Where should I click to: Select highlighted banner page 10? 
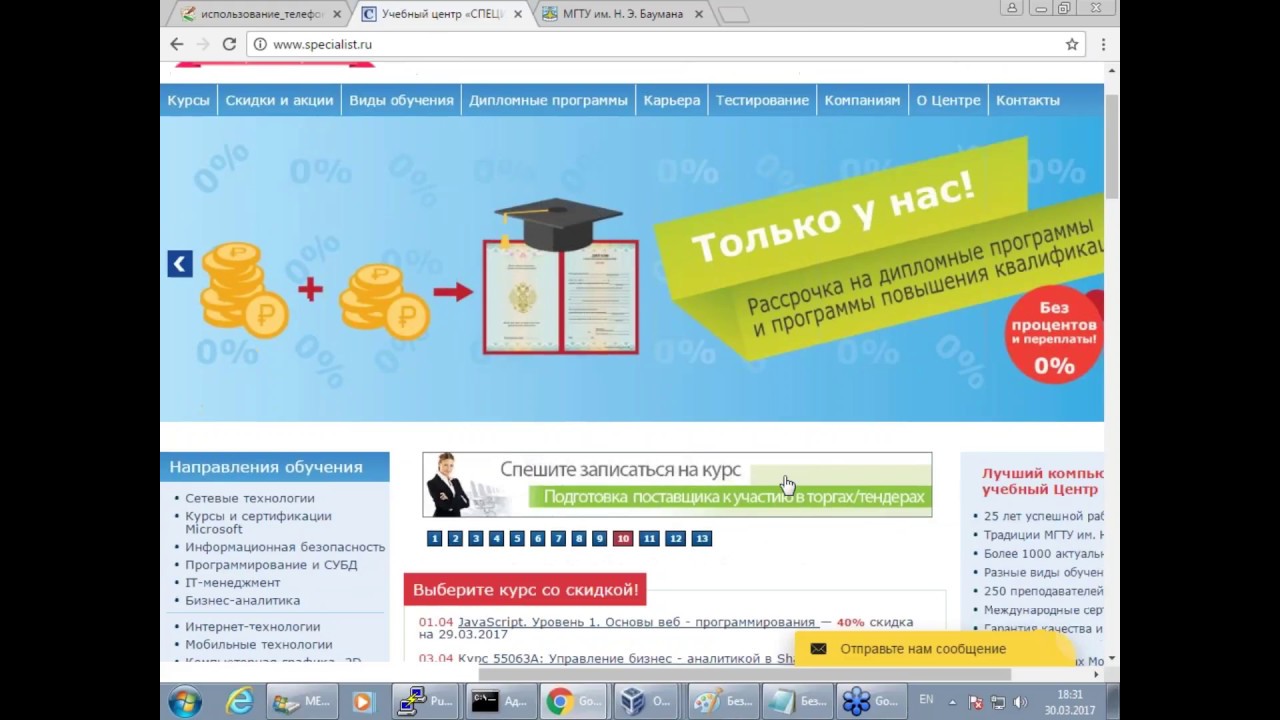[623, 538]
